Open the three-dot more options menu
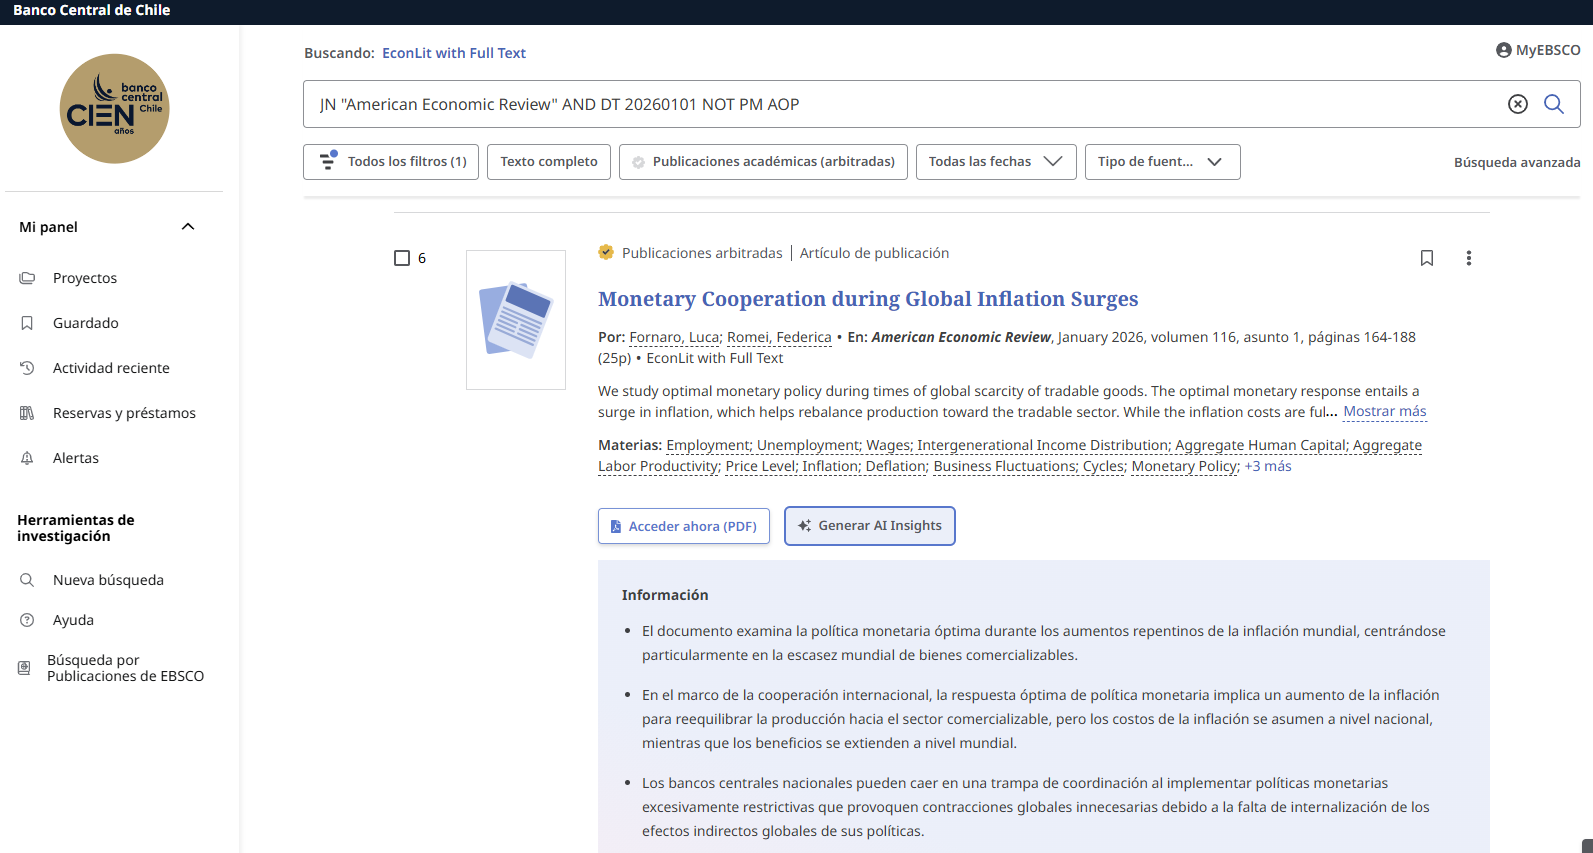This screenshot has height=853, width=1593. [x=1468, y=258]
